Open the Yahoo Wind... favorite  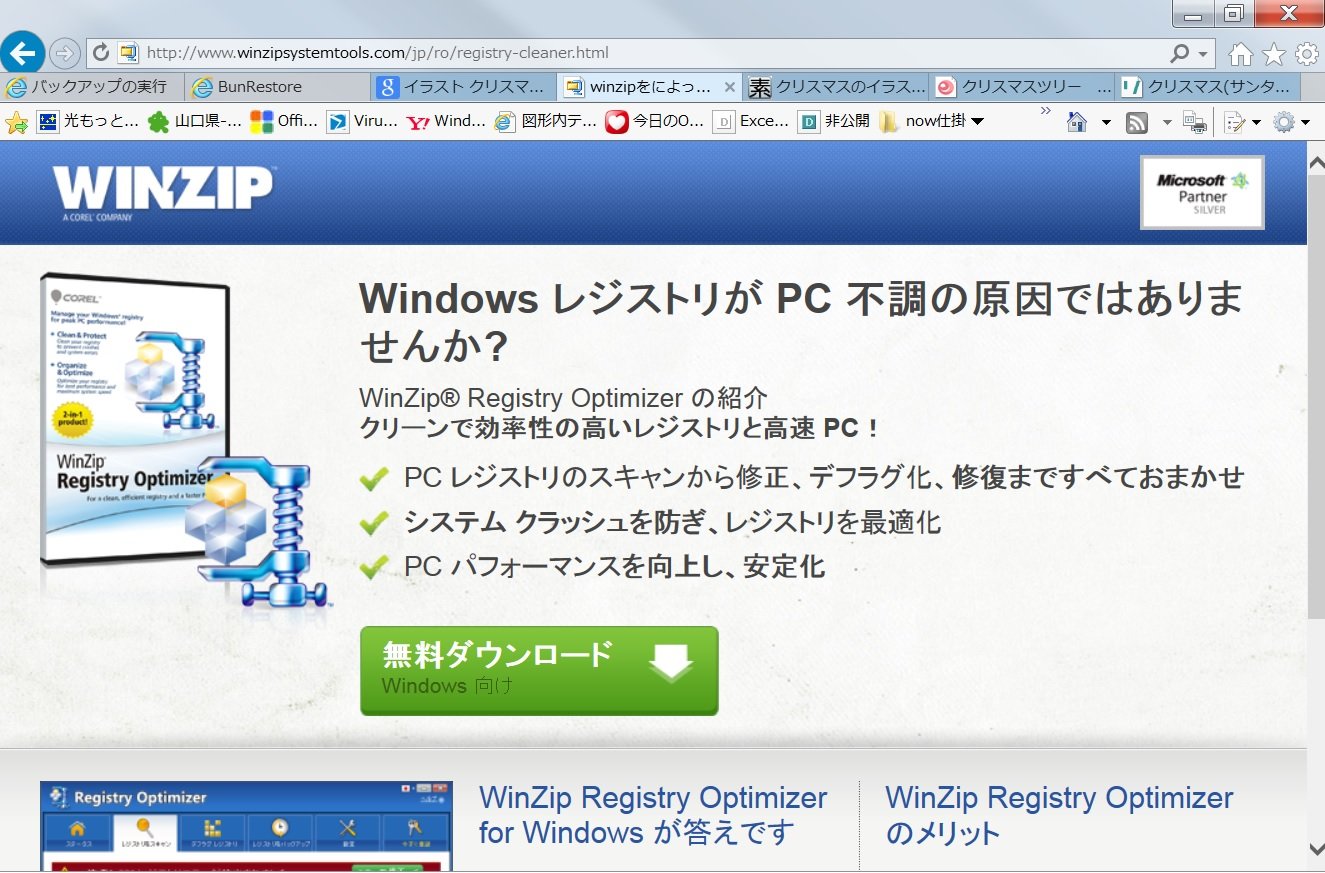446,122
